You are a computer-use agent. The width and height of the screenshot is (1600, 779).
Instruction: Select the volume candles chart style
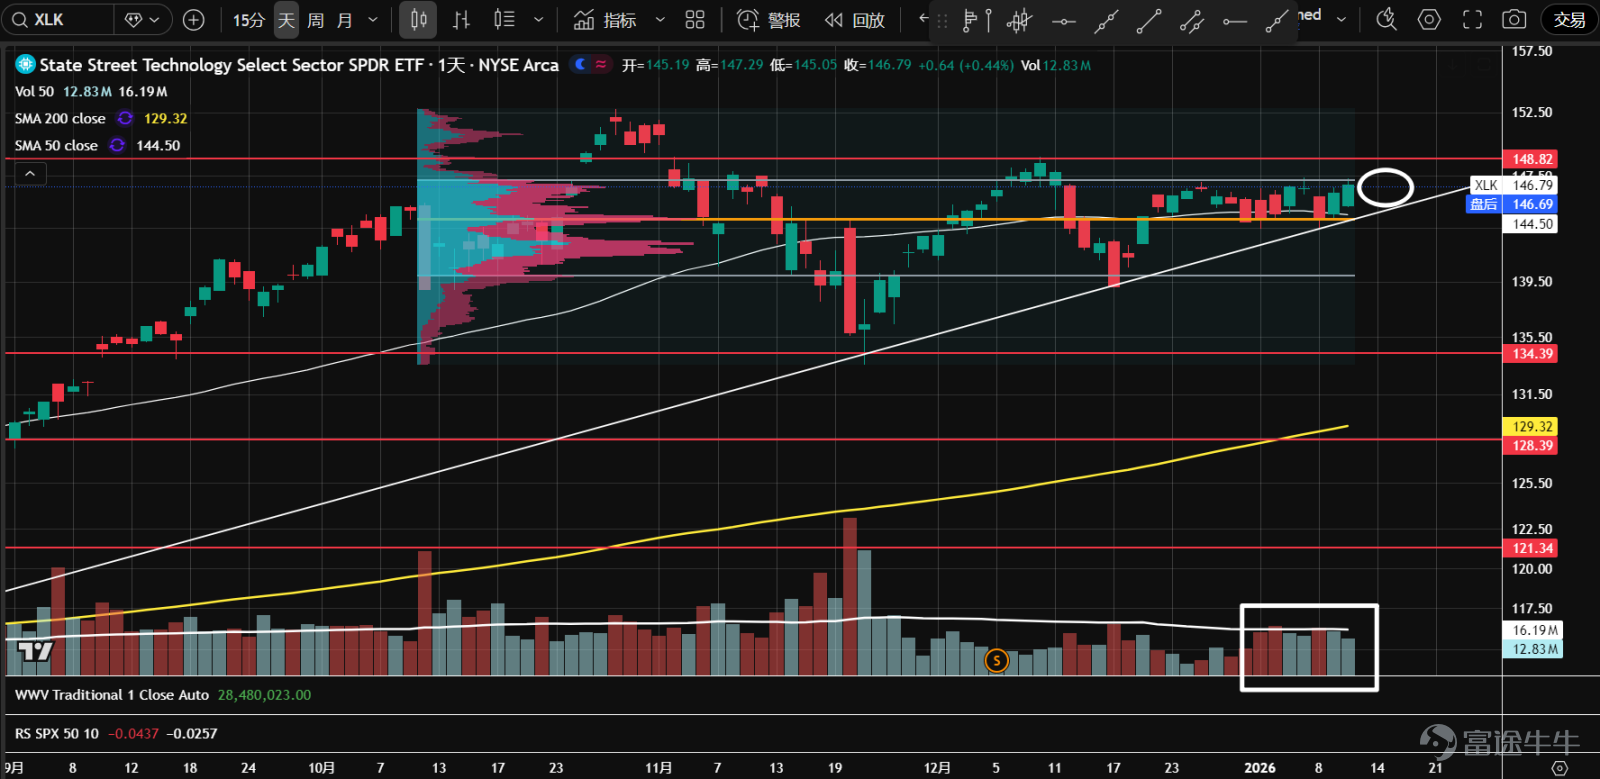point(504,20)
